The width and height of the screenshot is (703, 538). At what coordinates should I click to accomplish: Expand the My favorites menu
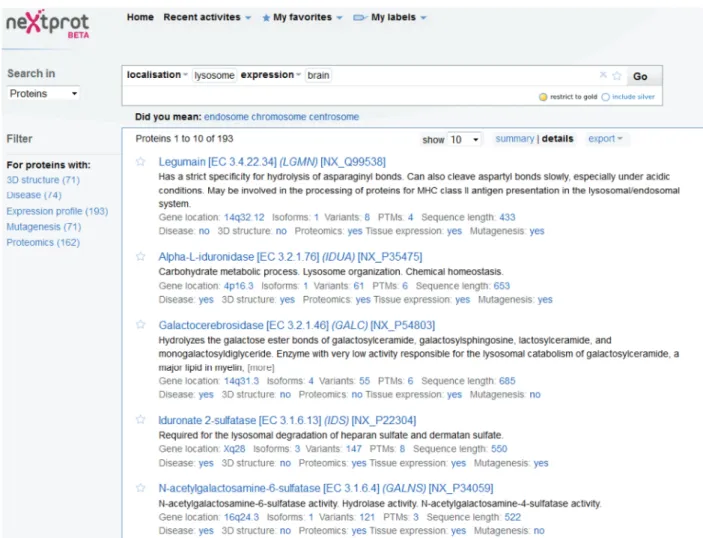point(308,17)
